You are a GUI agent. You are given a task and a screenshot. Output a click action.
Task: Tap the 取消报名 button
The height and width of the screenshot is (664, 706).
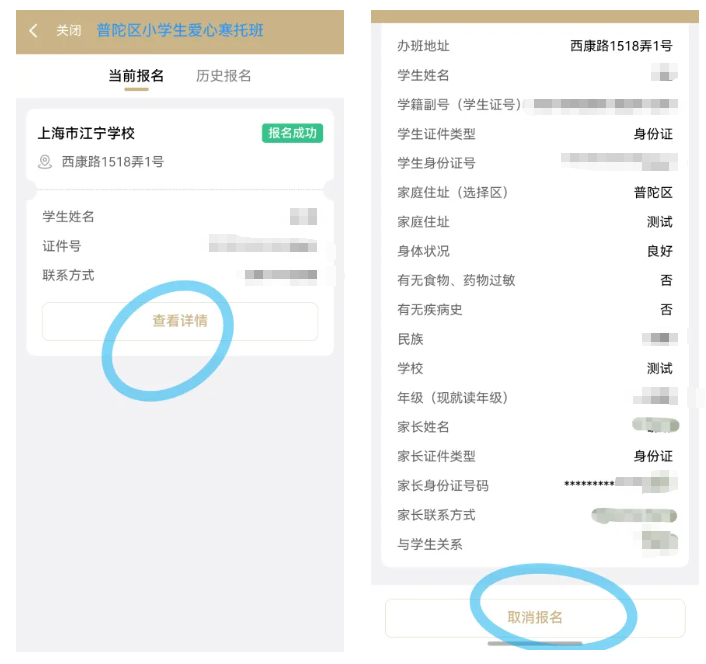pyautogui.click(x=535, y=618)
